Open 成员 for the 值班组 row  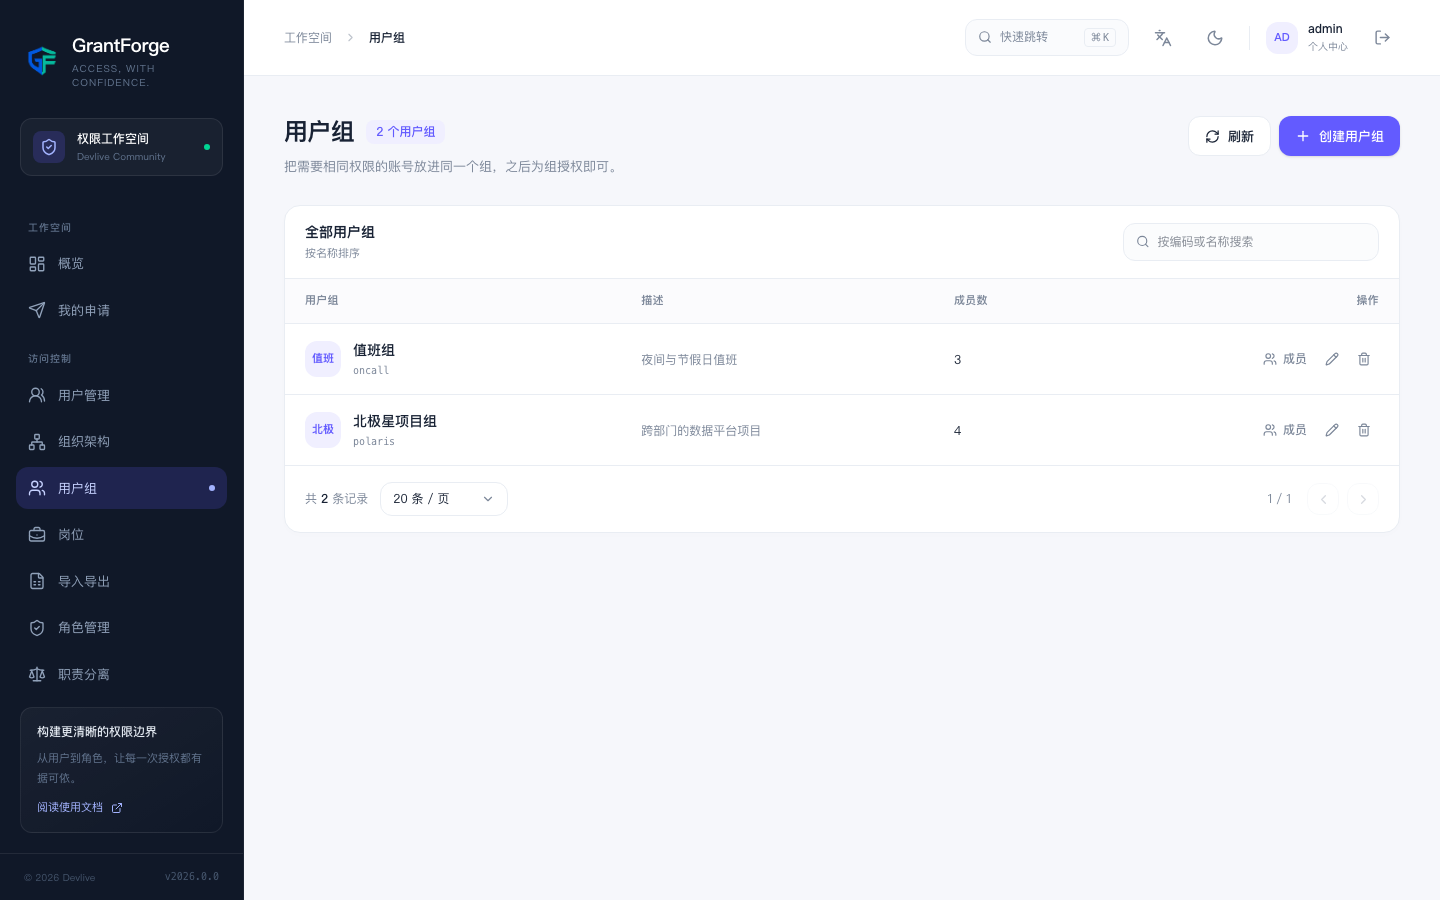tap(1285, 359)
